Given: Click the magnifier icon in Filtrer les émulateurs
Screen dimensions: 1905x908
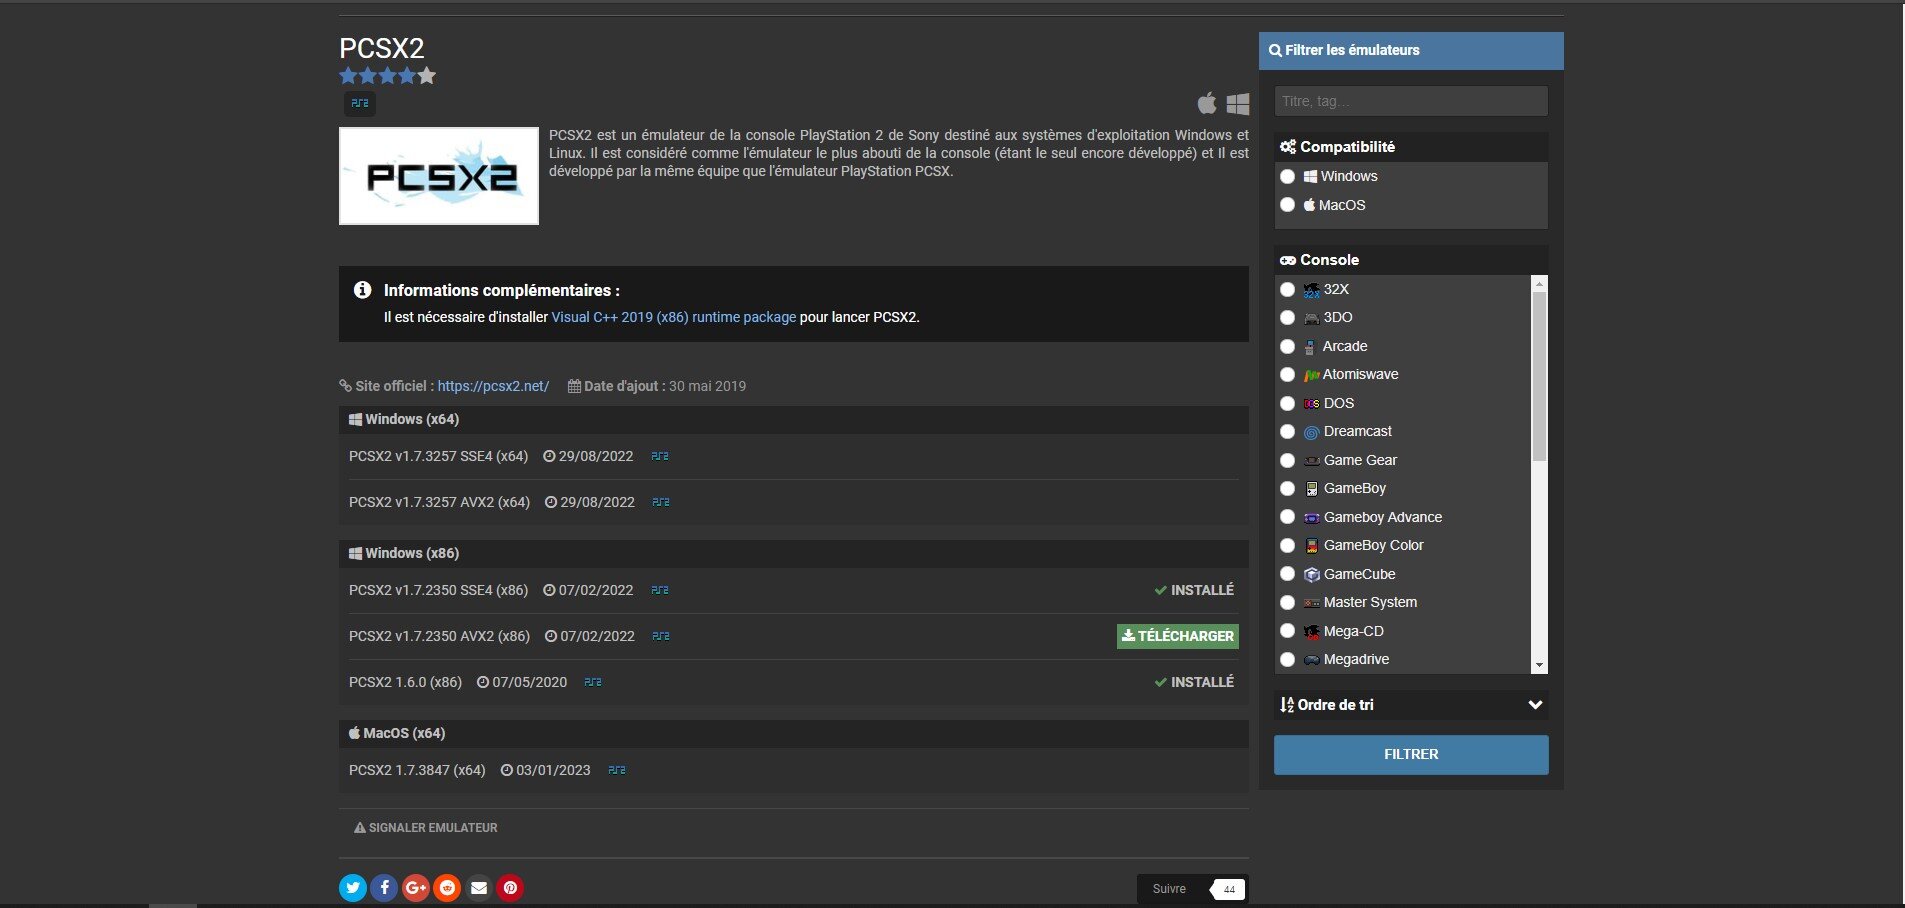Looking at the screenshot, I should click(x=1275, y=50).
